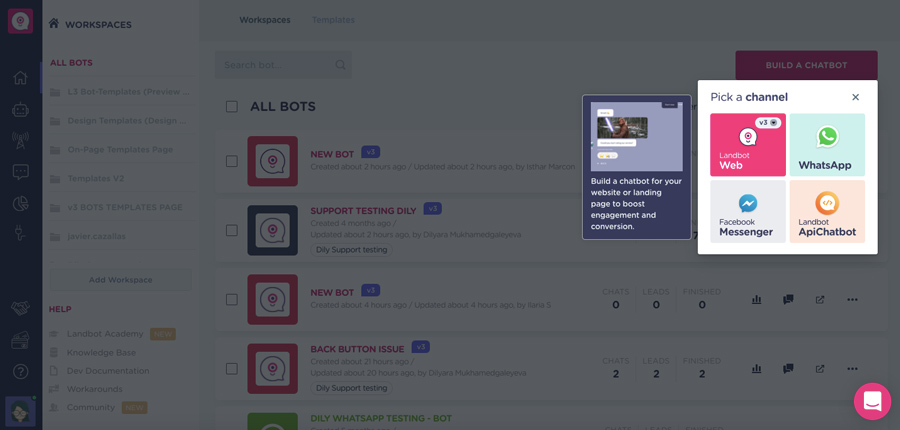The image size is (900, 430).
Task: Click Dily Support testing tag under Support Testing Dily
Action: click(x=352, y=250)
